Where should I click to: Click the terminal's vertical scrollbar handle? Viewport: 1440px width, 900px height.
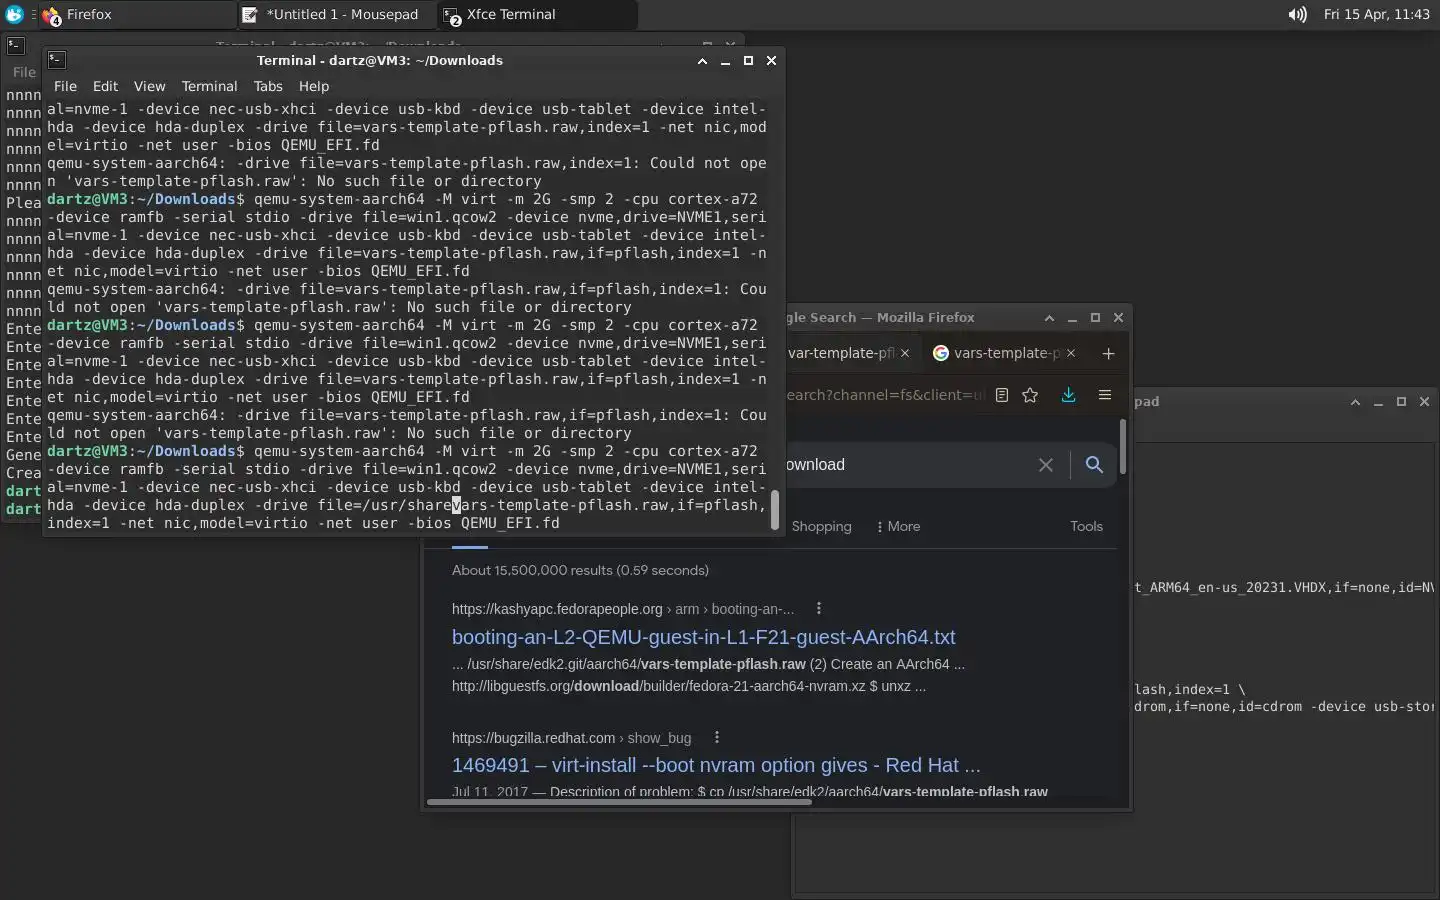click(x=775, y=509)
